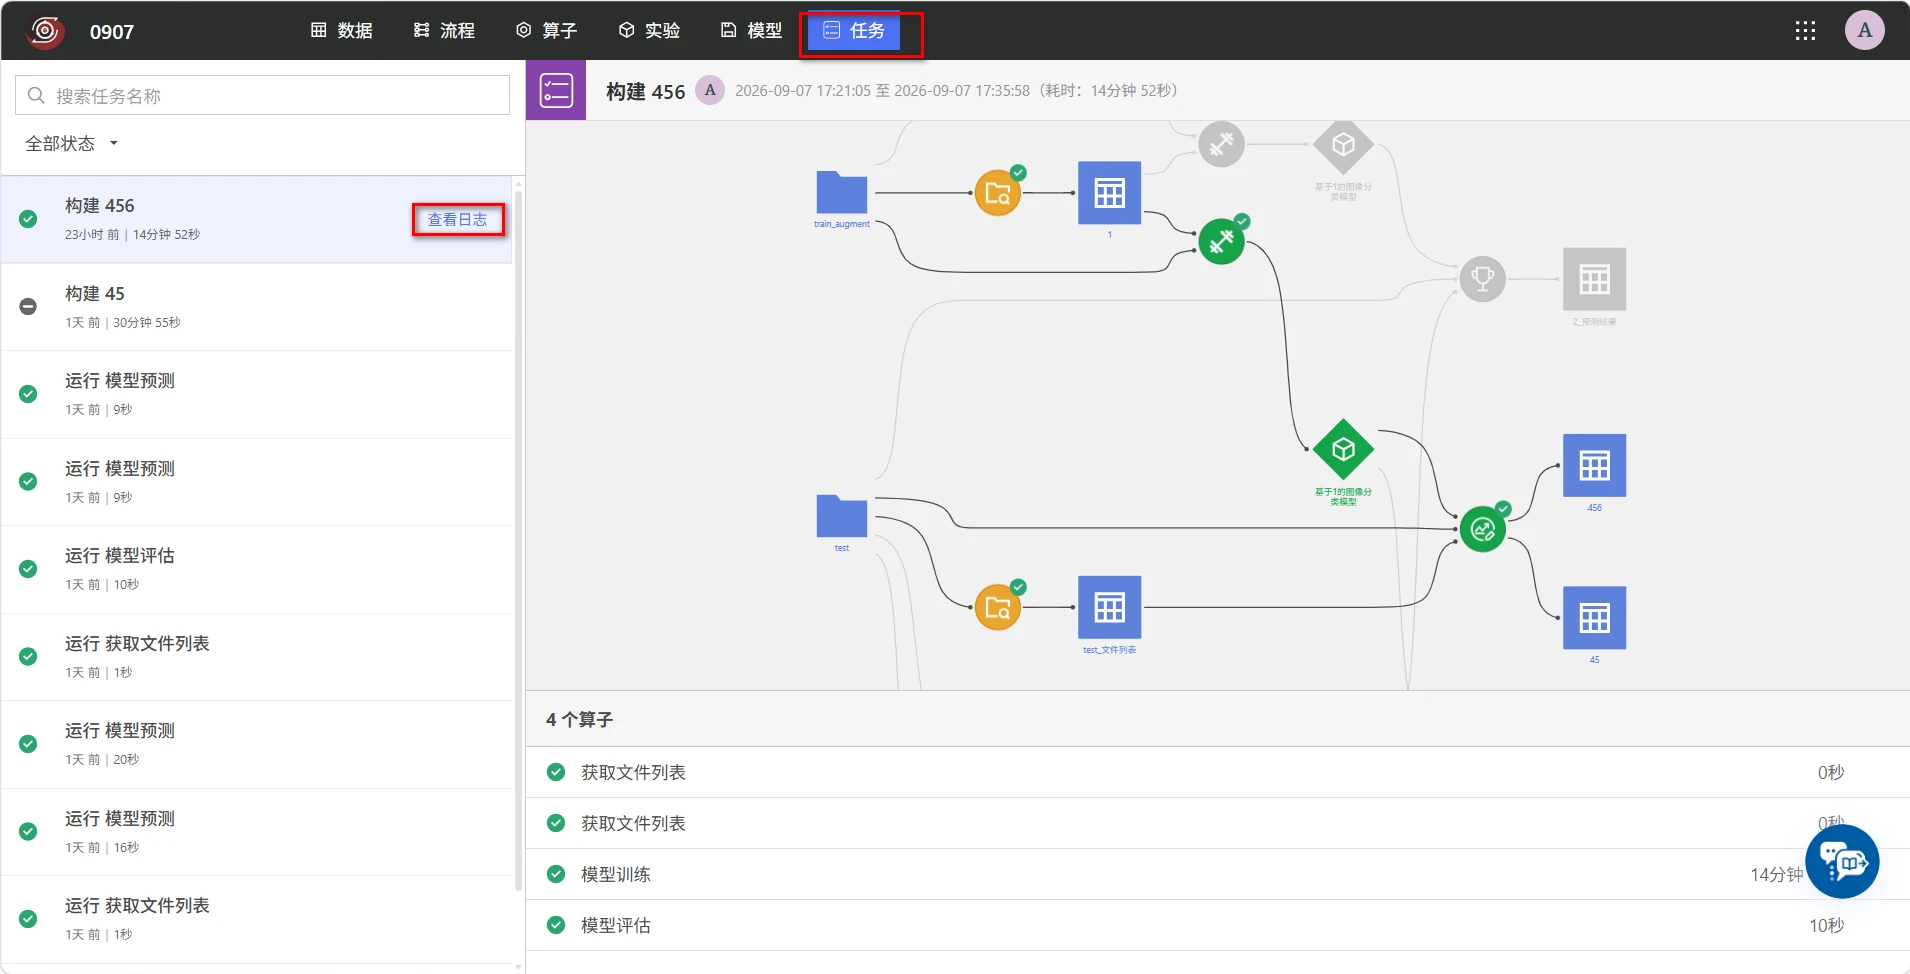Click the app logo beside 0907
The height and width of the screenshot is (974, 1910).
pos(44,31)
